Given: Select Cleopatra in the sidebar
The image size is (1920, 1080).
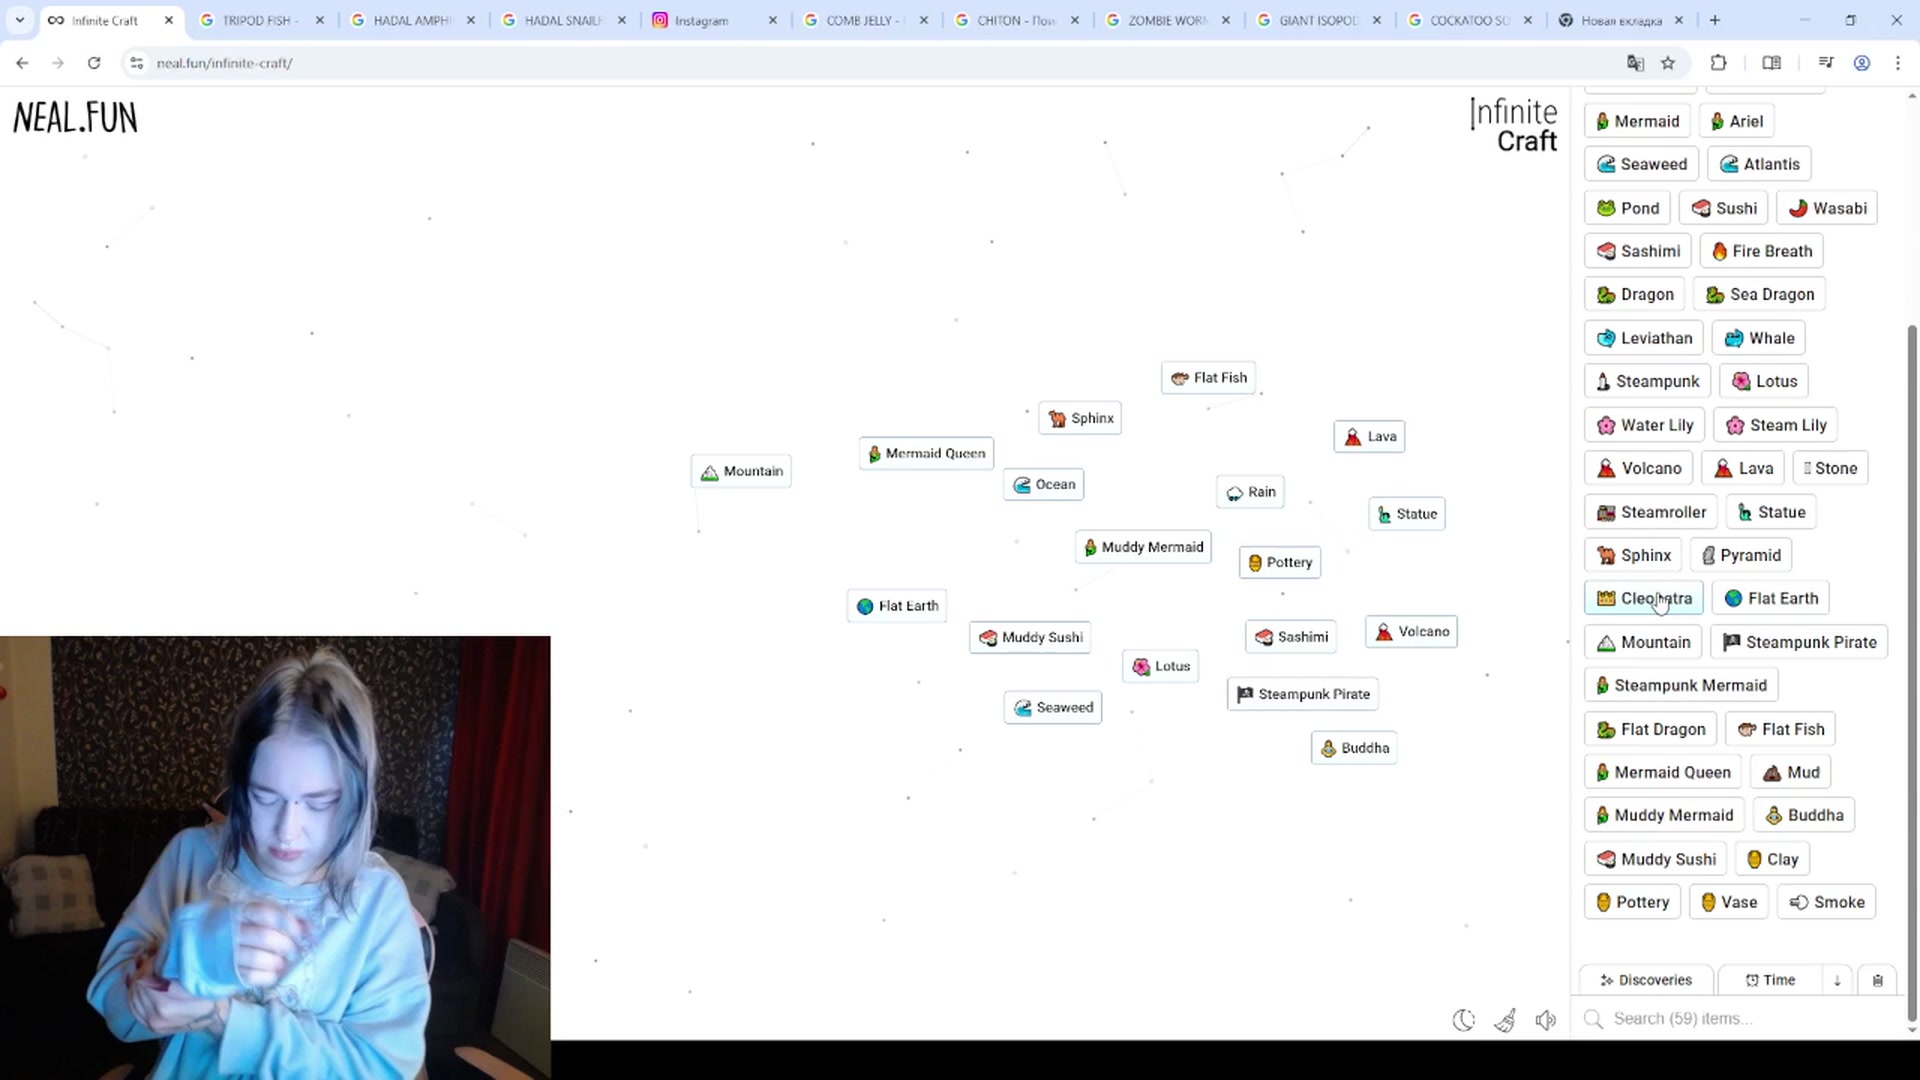Looking at the screenshot, I should coord(1644,598).
